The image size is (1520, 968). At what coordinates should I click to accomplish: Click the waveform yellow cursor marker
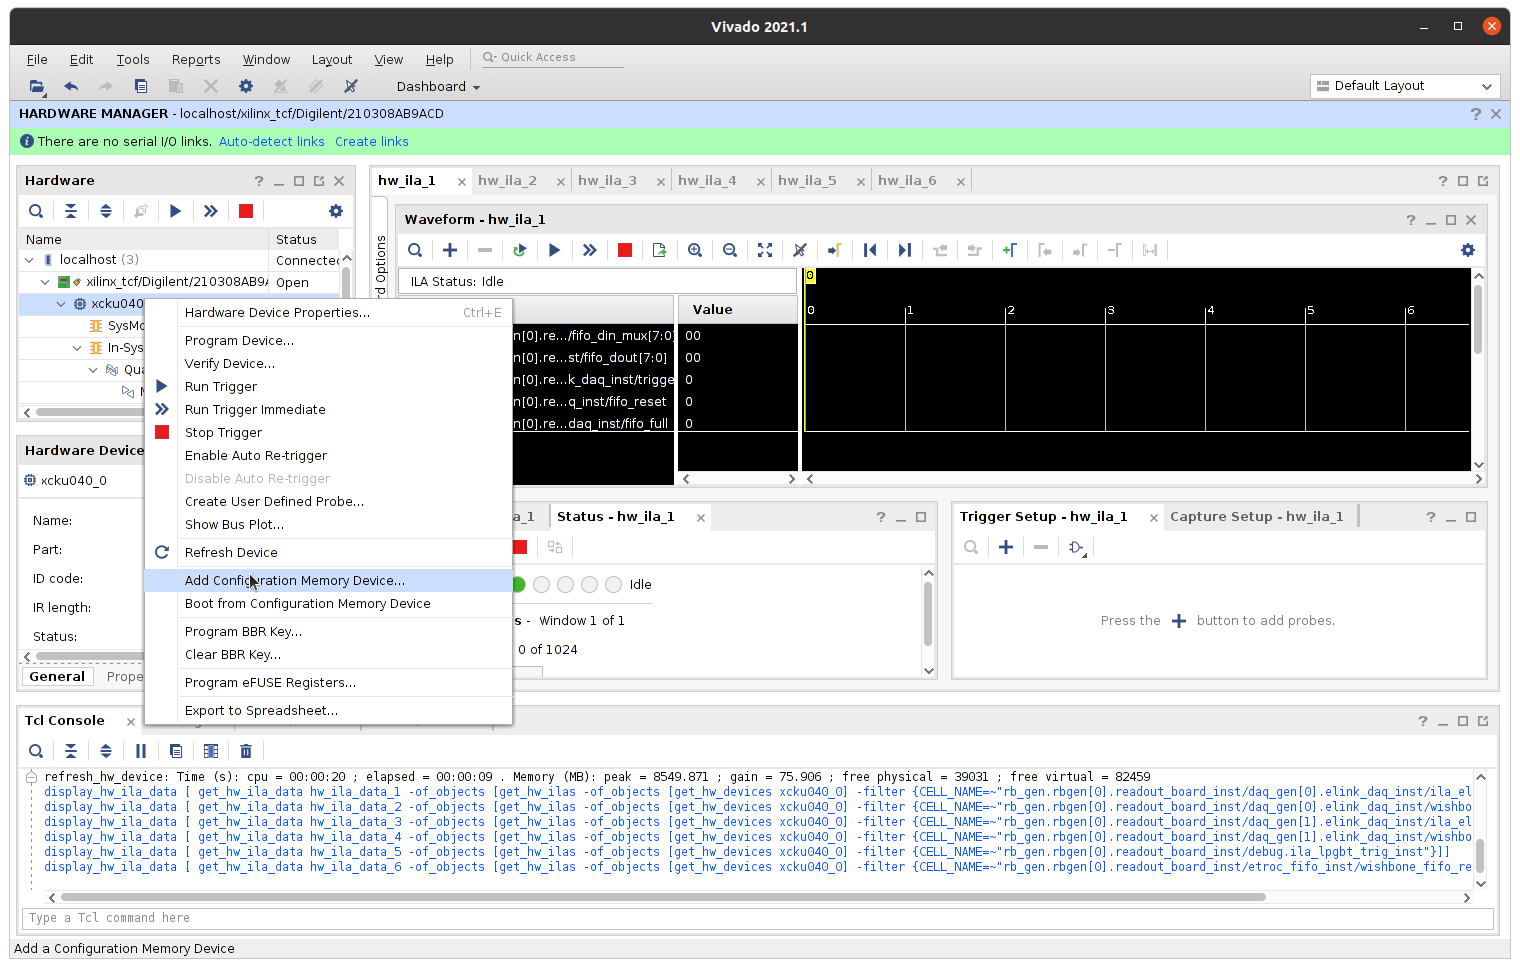click(810, 275)
